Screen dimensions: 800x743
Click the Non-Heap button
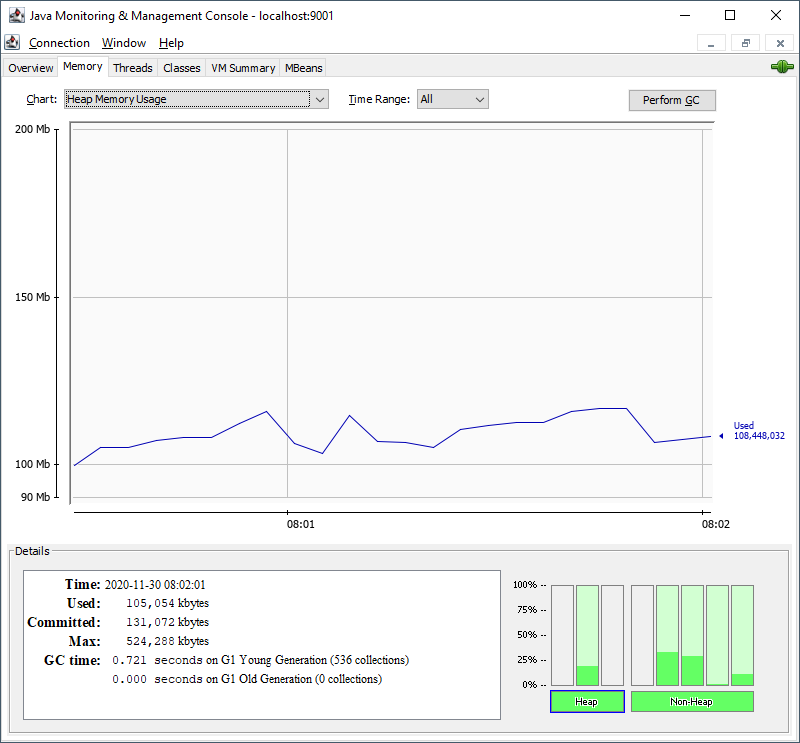click(692, 702)
